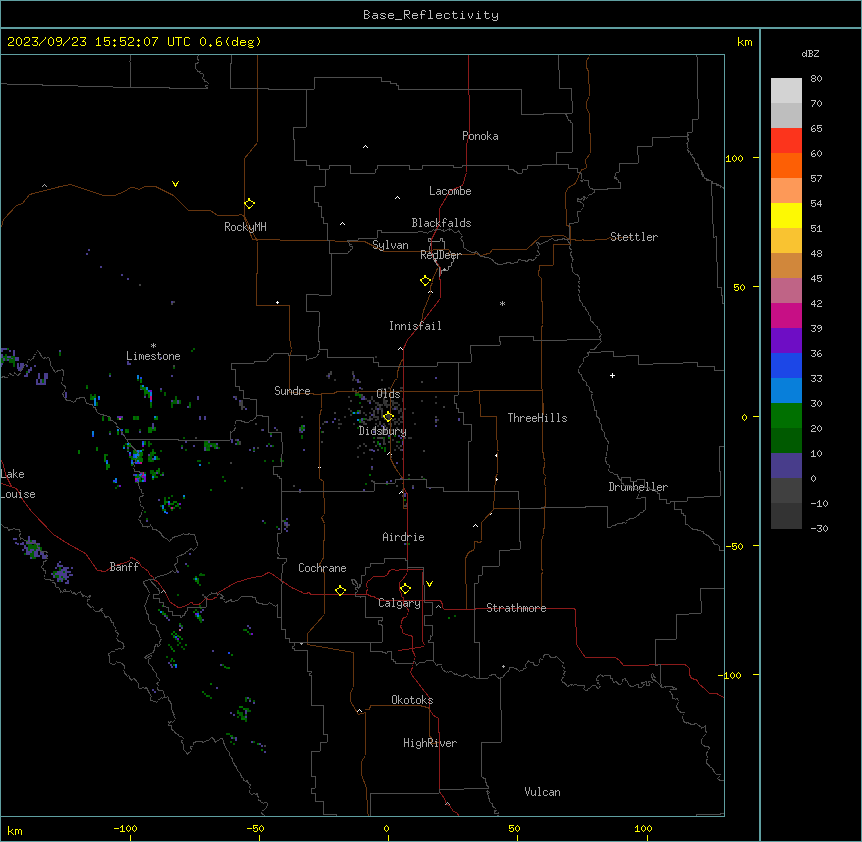Click the white plus marker north of Drumheller
Screen dimensions: 862x842
click(612, 375)
